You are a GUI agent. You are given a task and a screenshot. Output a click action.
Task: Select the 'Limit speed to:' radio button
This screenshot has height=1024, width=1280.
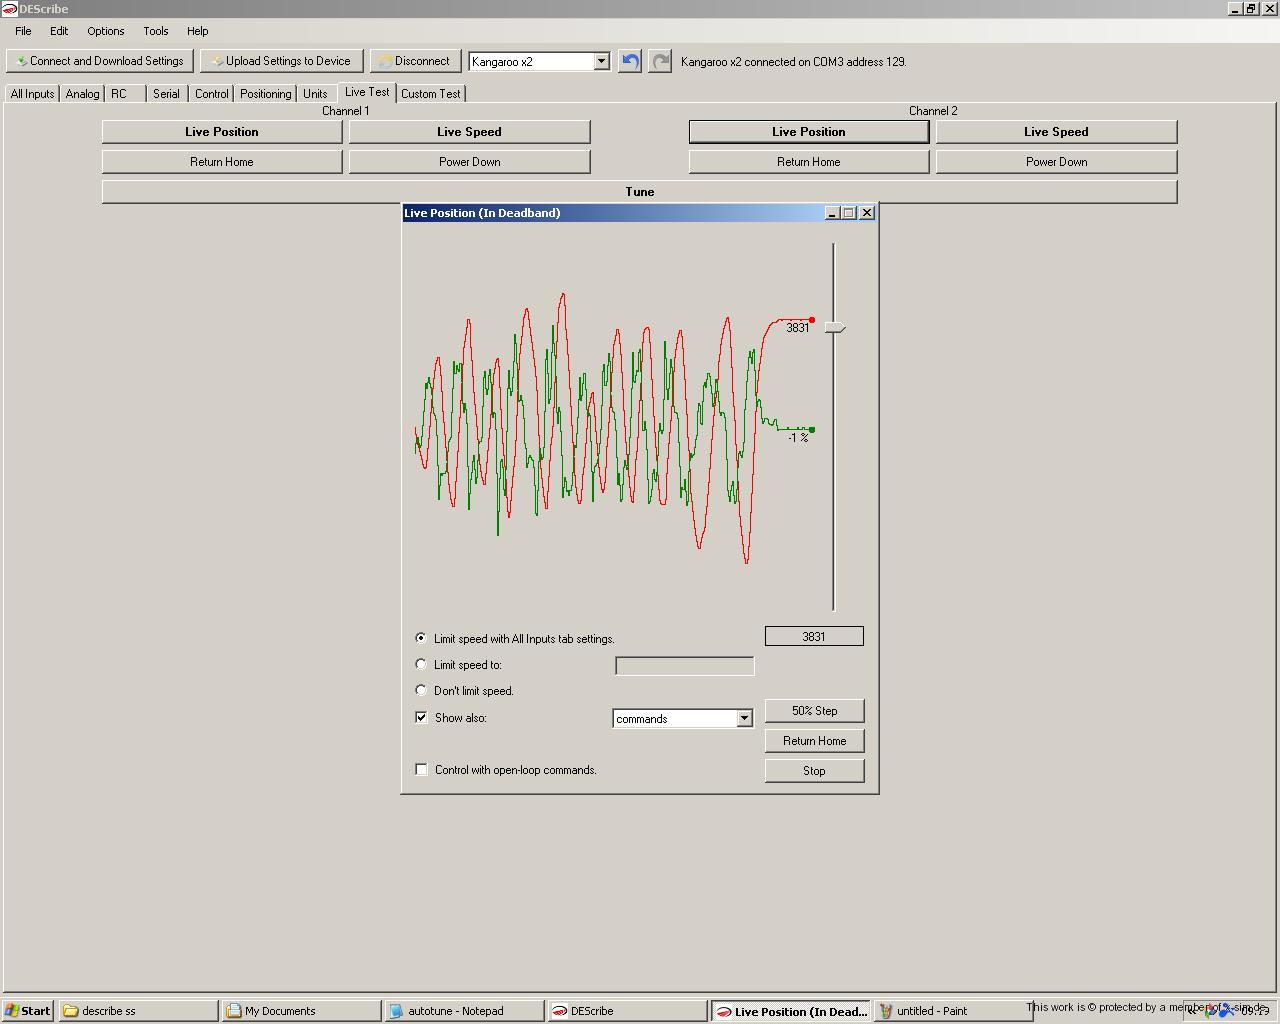tap(421, 664)
